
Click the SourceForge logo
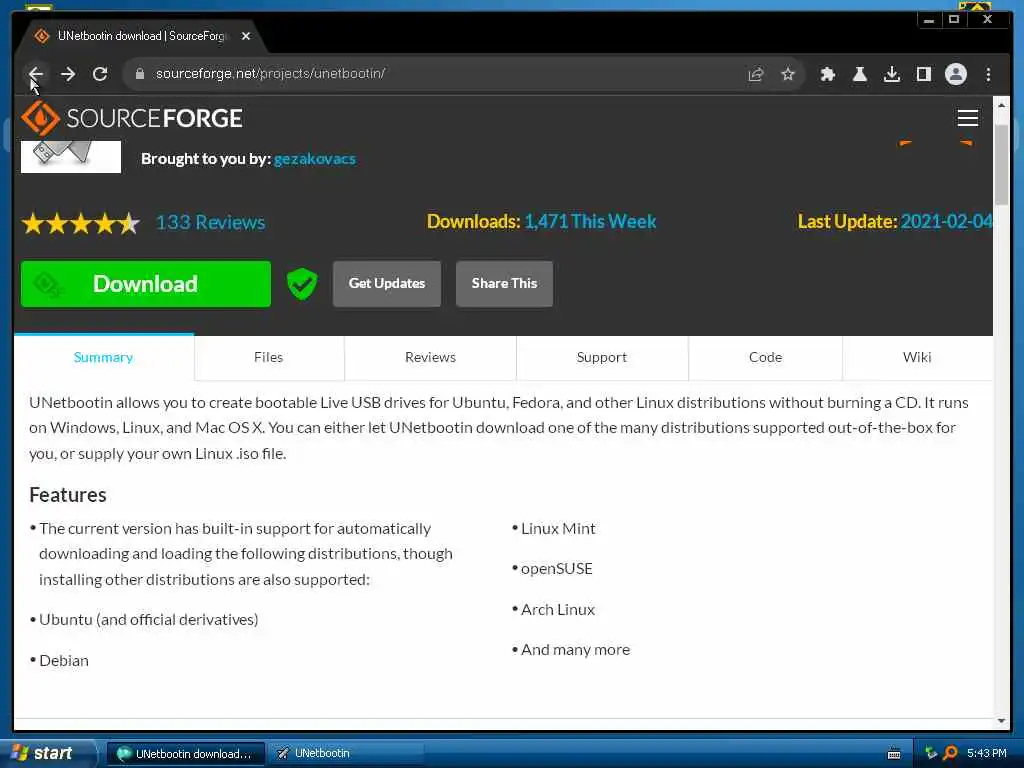pyautogui.click(x=132, y=118)
